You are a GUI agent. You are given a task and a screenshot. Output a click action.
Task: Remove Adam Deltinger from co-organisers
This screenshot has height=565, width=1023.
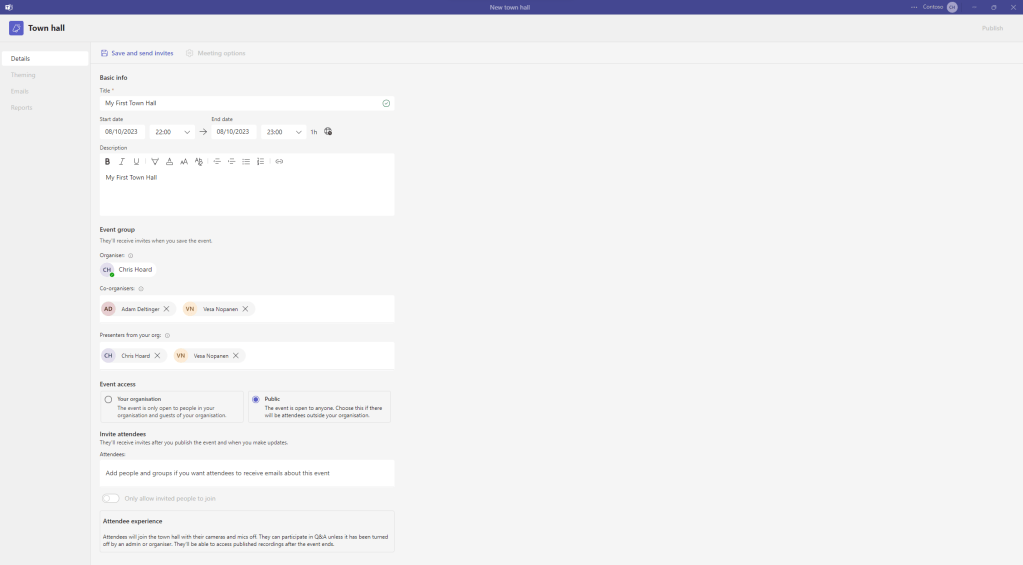tap(166, 309)
